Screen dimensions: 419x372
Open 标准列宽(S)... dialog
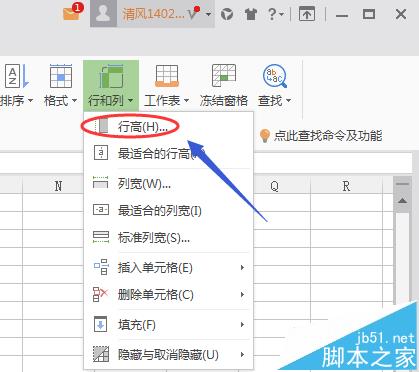tap(168, 237)
